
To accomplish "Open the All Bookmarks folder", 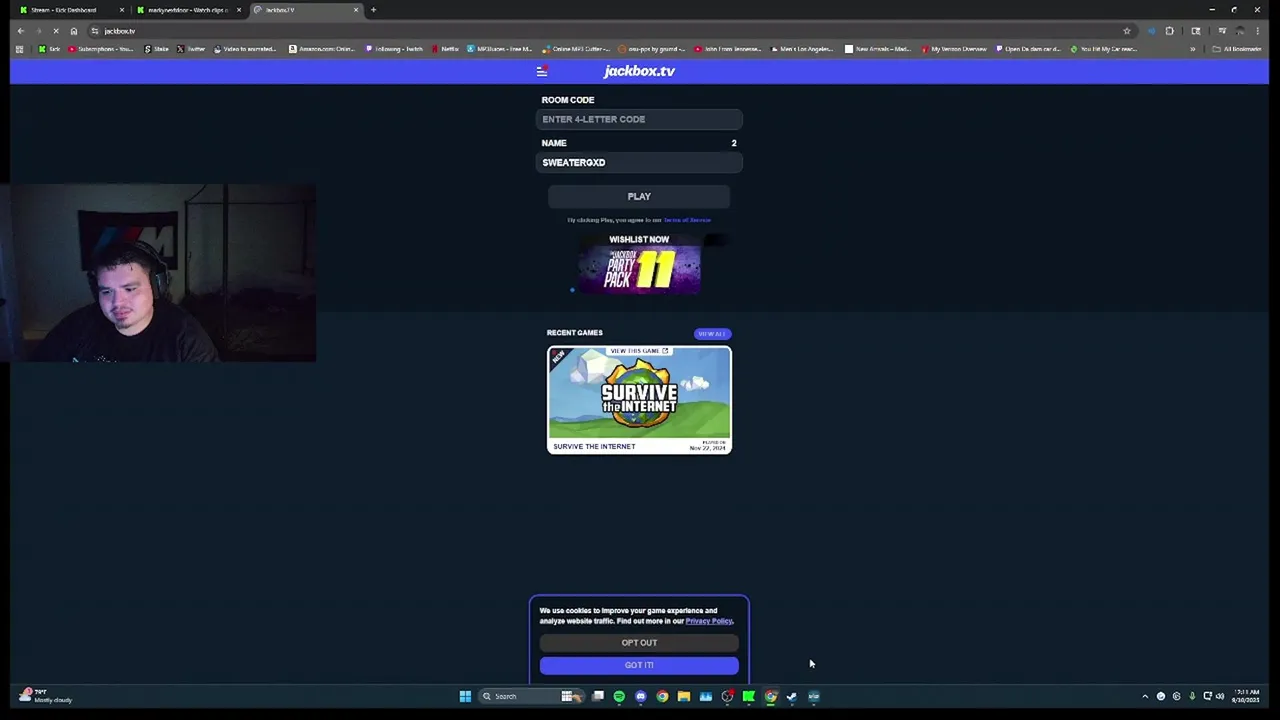I will click(1238, 49).
